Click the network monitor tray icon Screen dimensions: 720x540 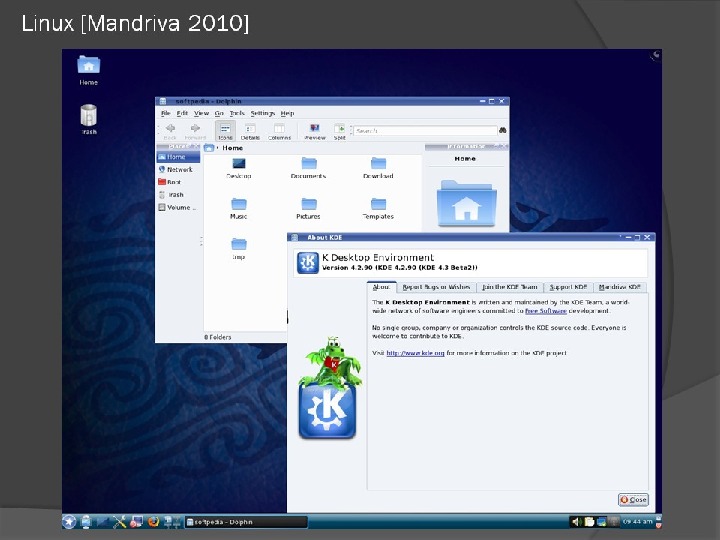(601, 522)
